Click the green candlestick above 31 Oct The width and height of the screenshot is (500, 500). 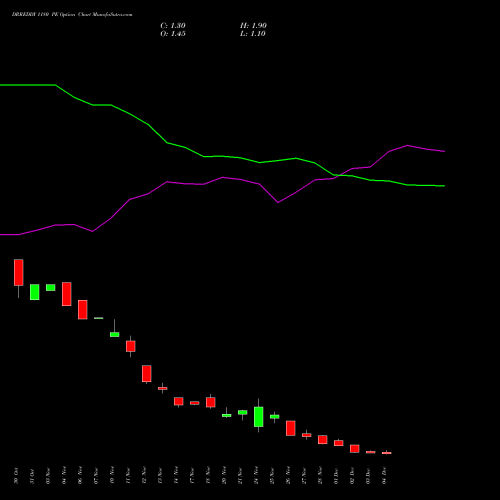(35, 292)
